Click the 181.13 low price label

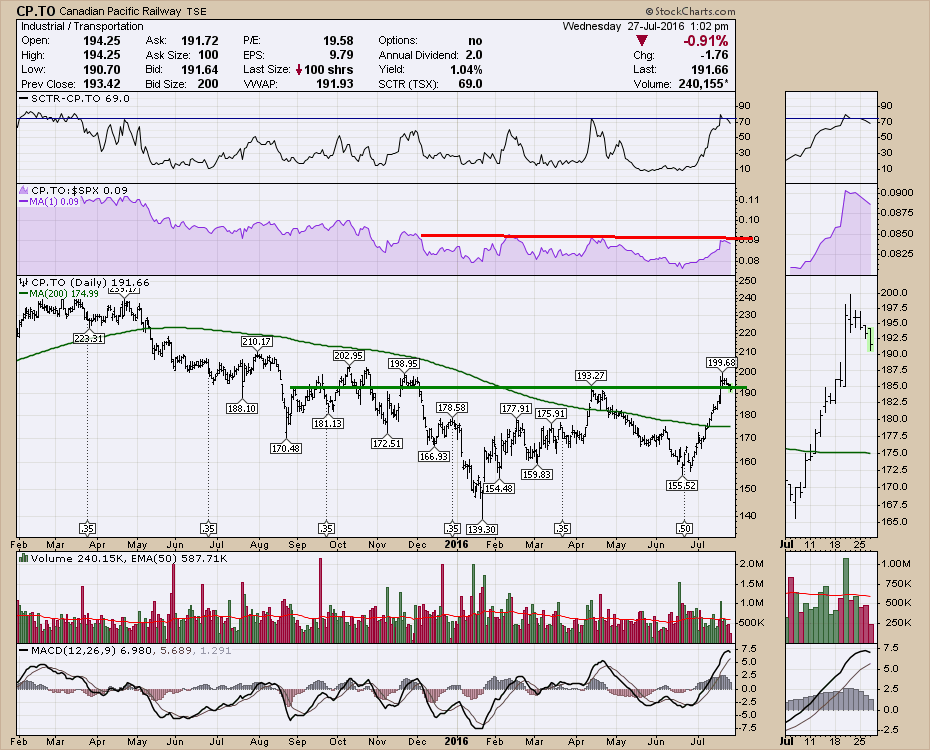click(x=328, y=423)
